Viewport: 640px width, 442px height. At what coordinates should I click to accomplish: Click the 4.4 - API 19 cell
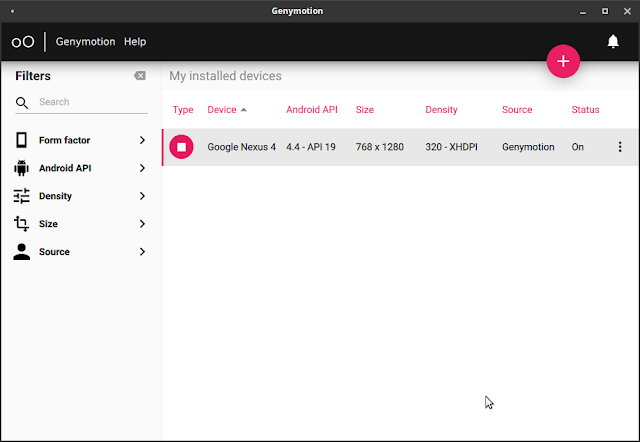pos(311,147)
